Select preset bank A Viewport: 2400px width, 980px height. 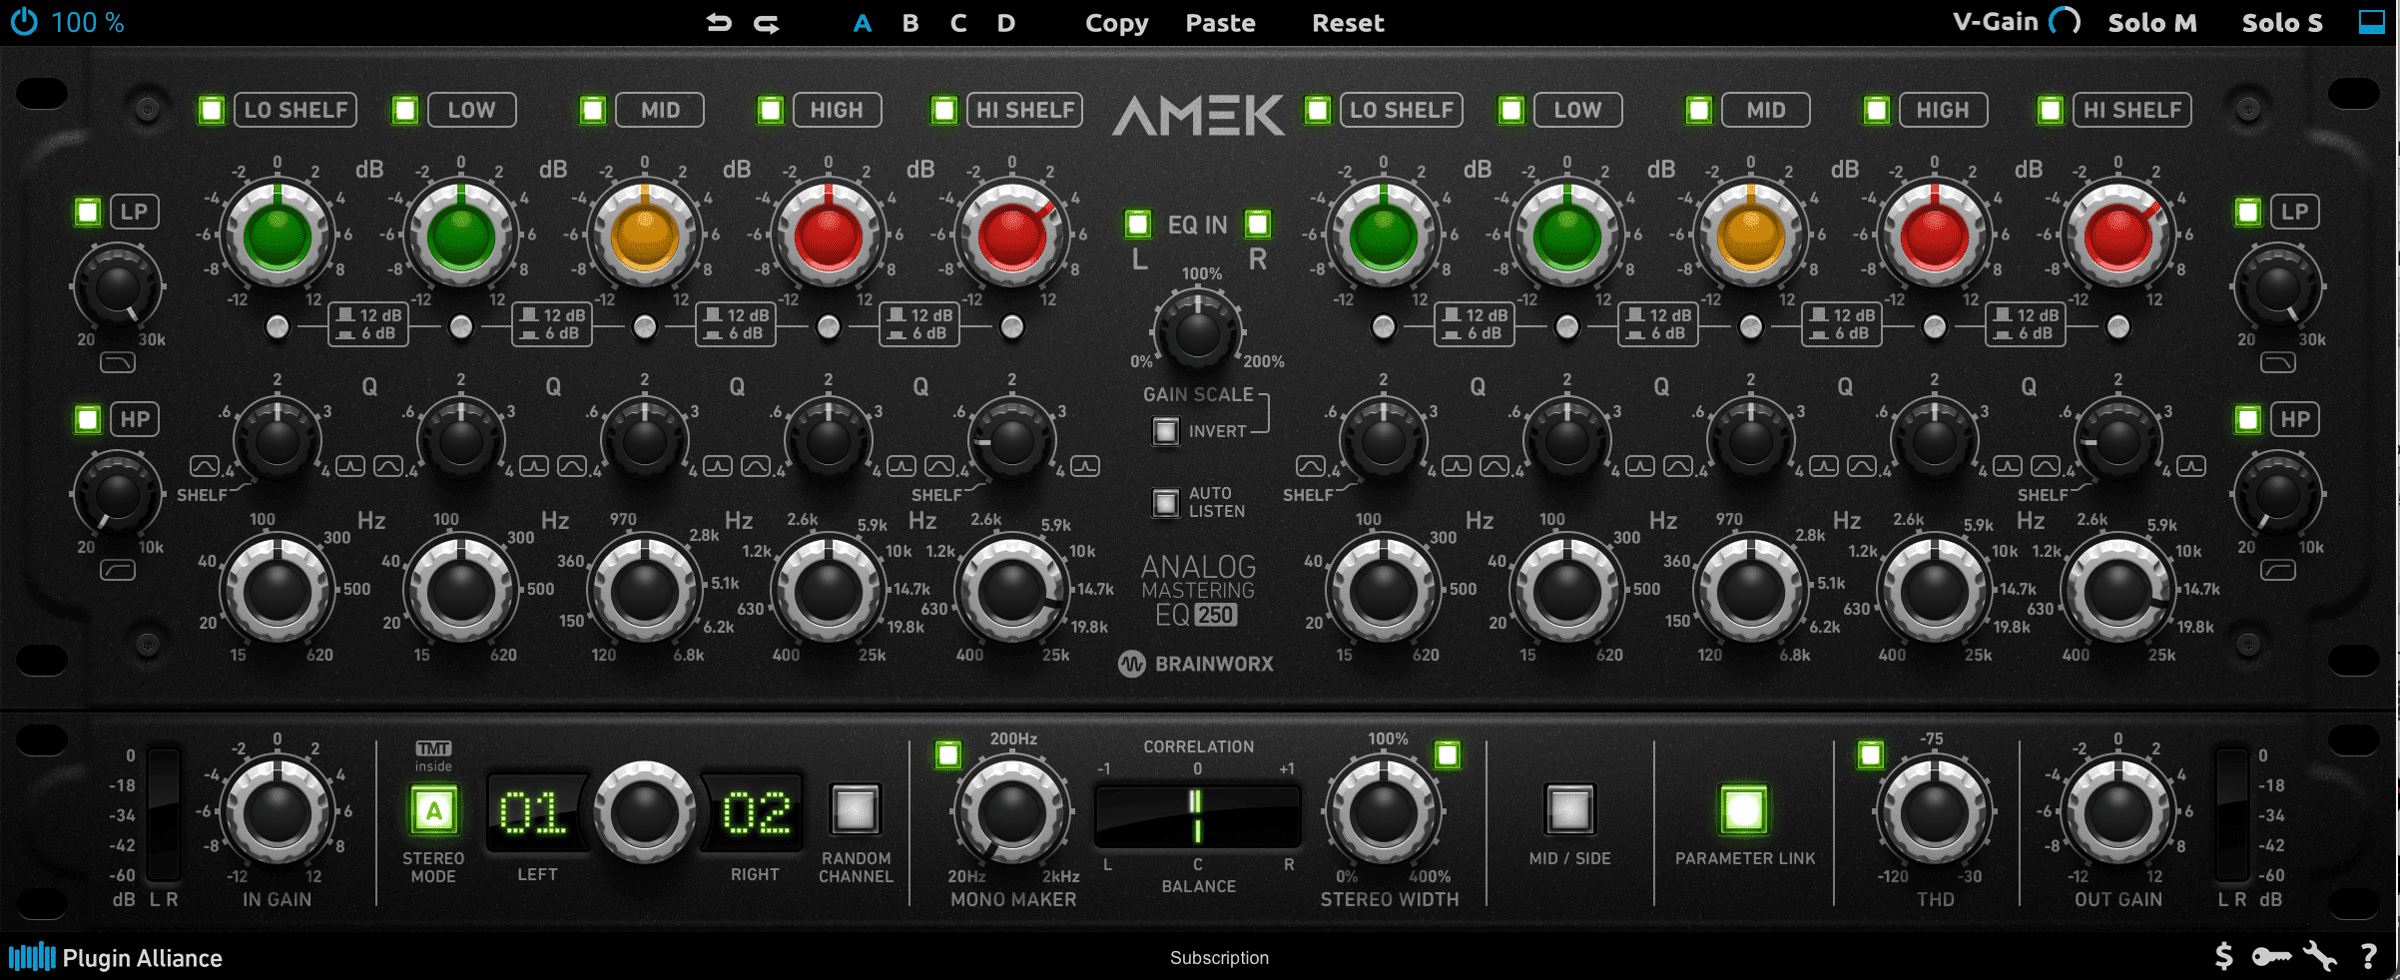pos(862,23)
